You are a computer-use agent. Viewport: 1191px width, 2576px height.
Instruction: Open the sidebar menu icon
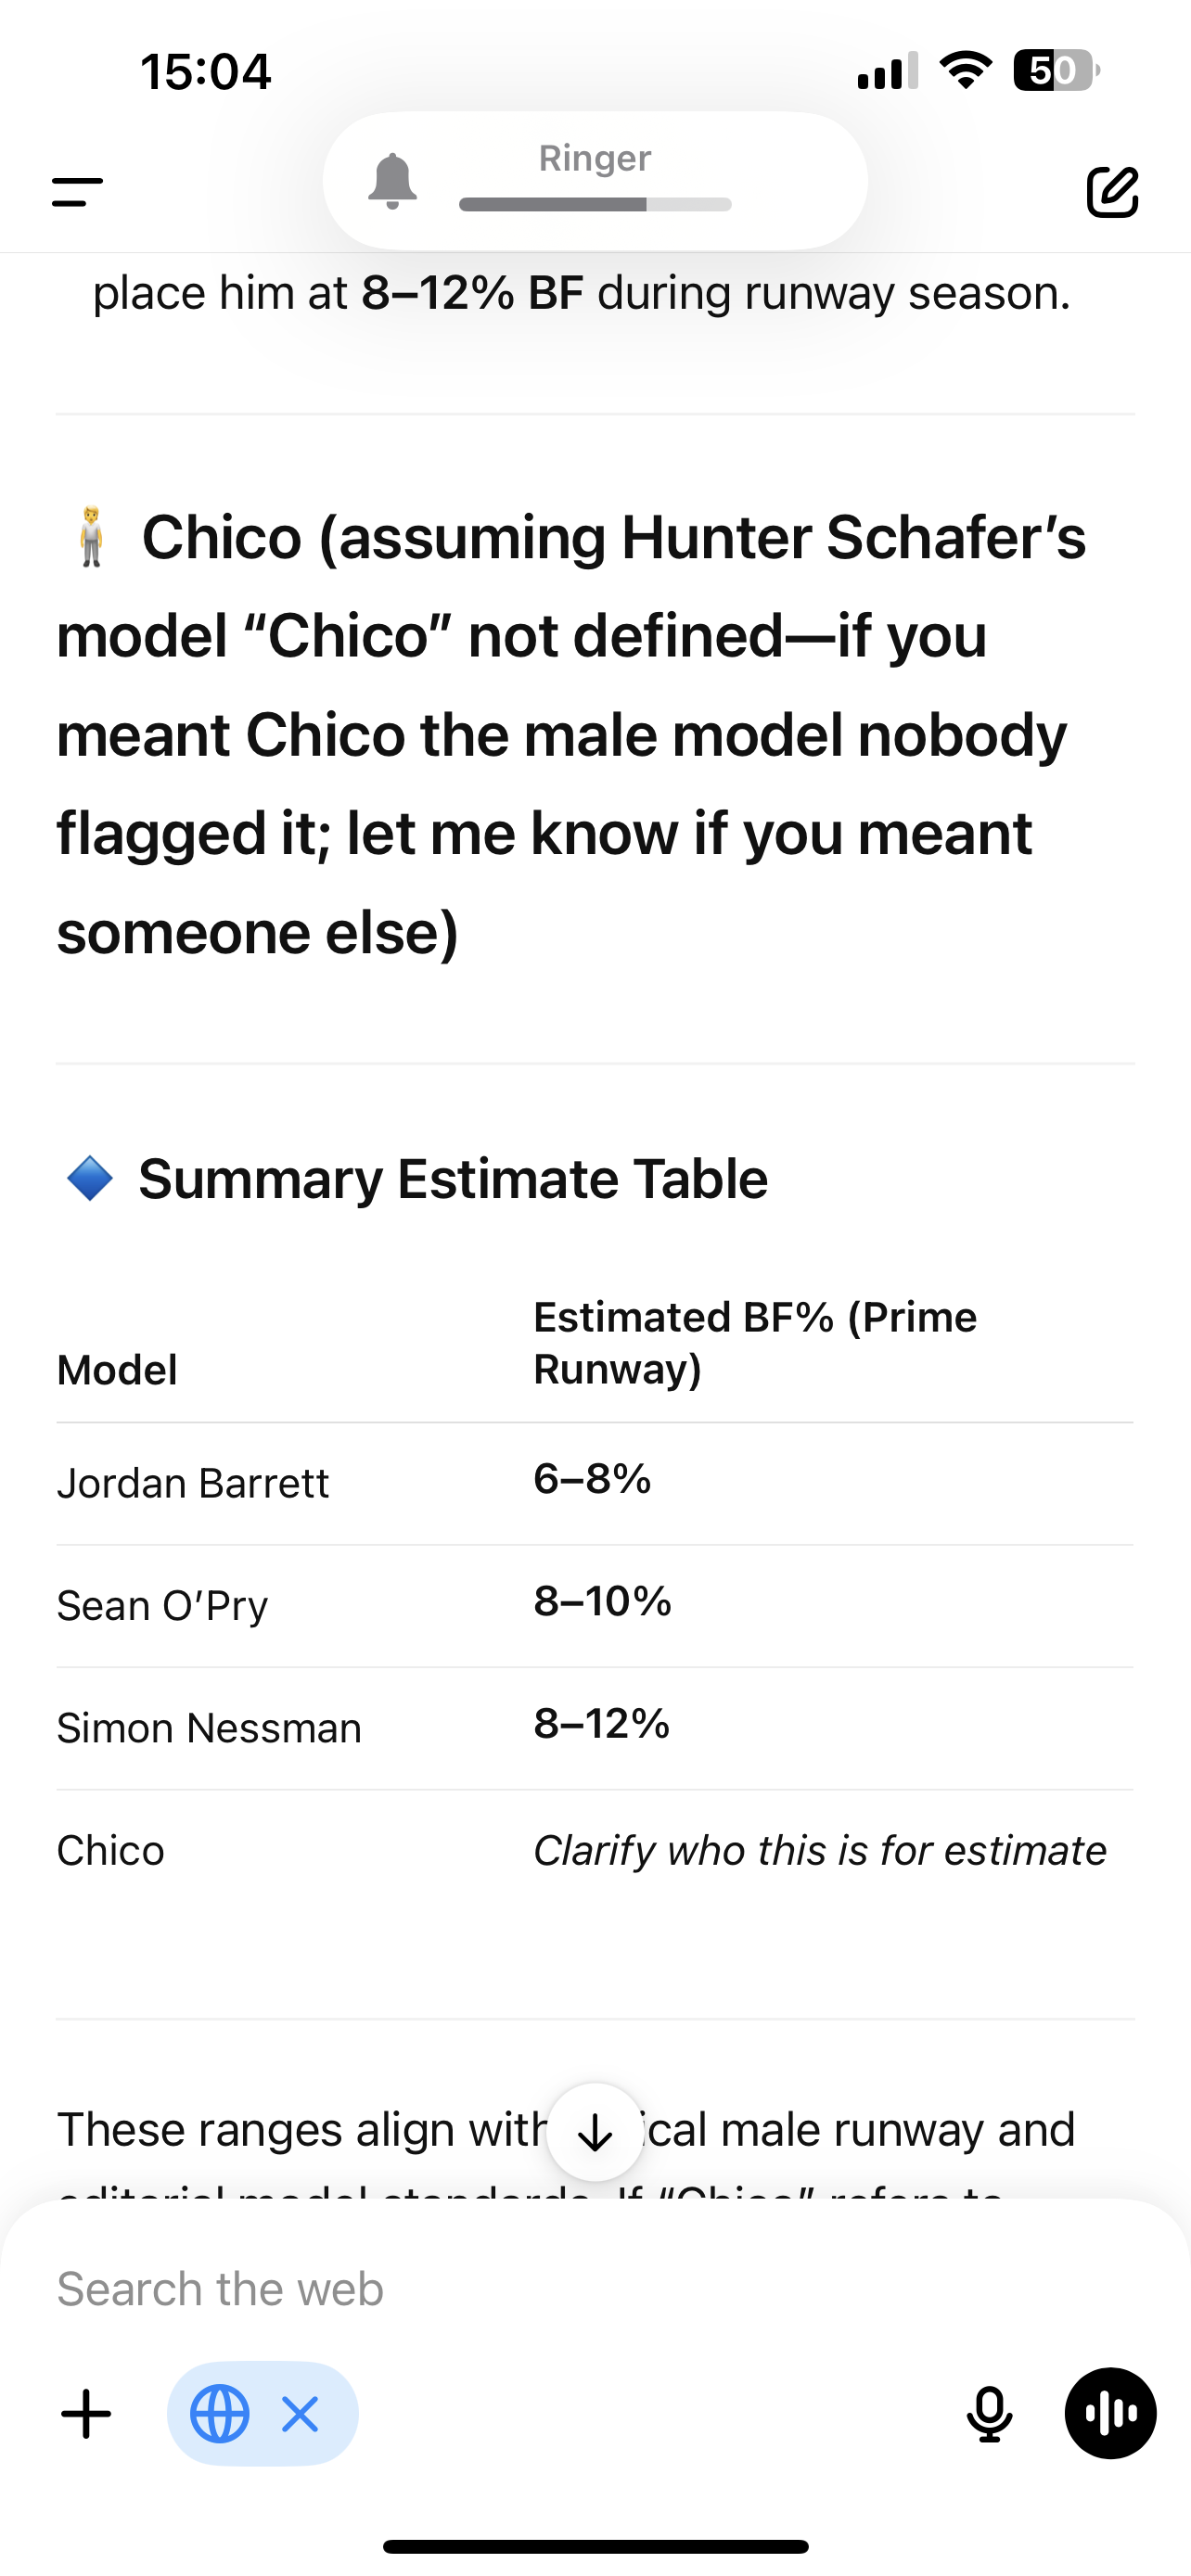coord(77,191)
